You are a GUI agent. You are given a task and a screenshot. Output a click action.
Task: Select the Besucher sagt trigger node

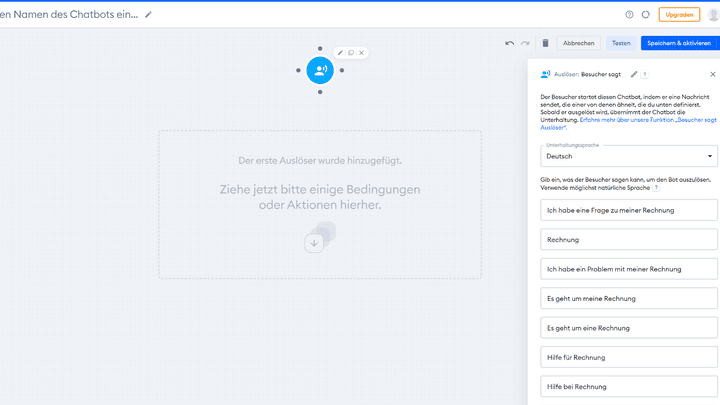(x=320, y=70)
